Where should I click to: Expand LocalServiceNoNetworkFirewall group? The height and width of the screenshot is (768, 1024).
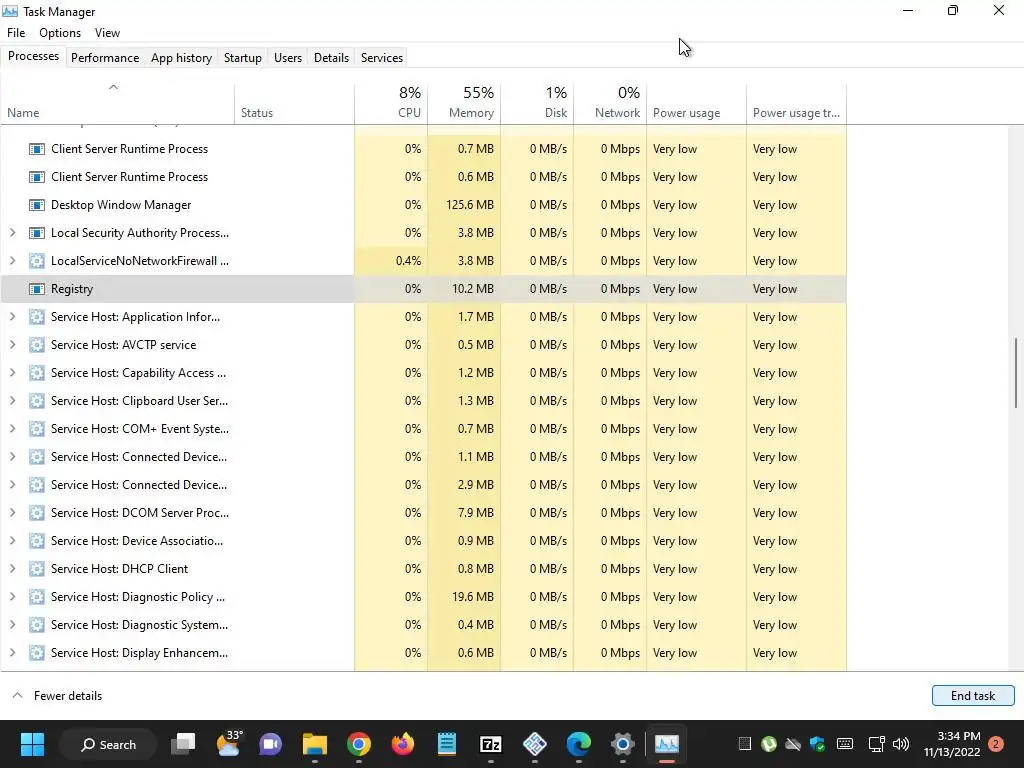click(x=12, y=261)
